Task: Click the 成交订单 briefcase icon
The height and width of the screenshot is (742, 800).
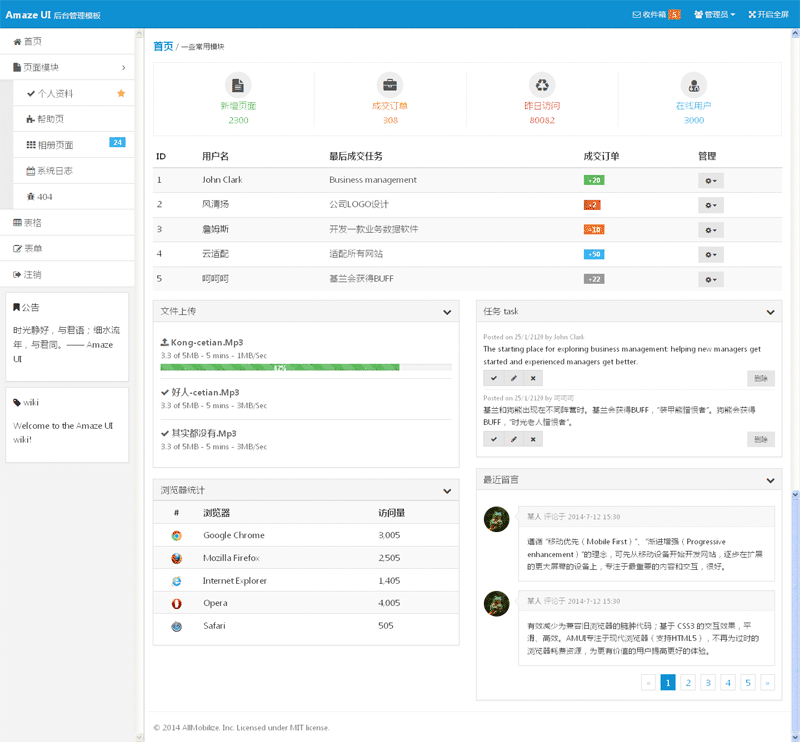Action: point(390,85)
